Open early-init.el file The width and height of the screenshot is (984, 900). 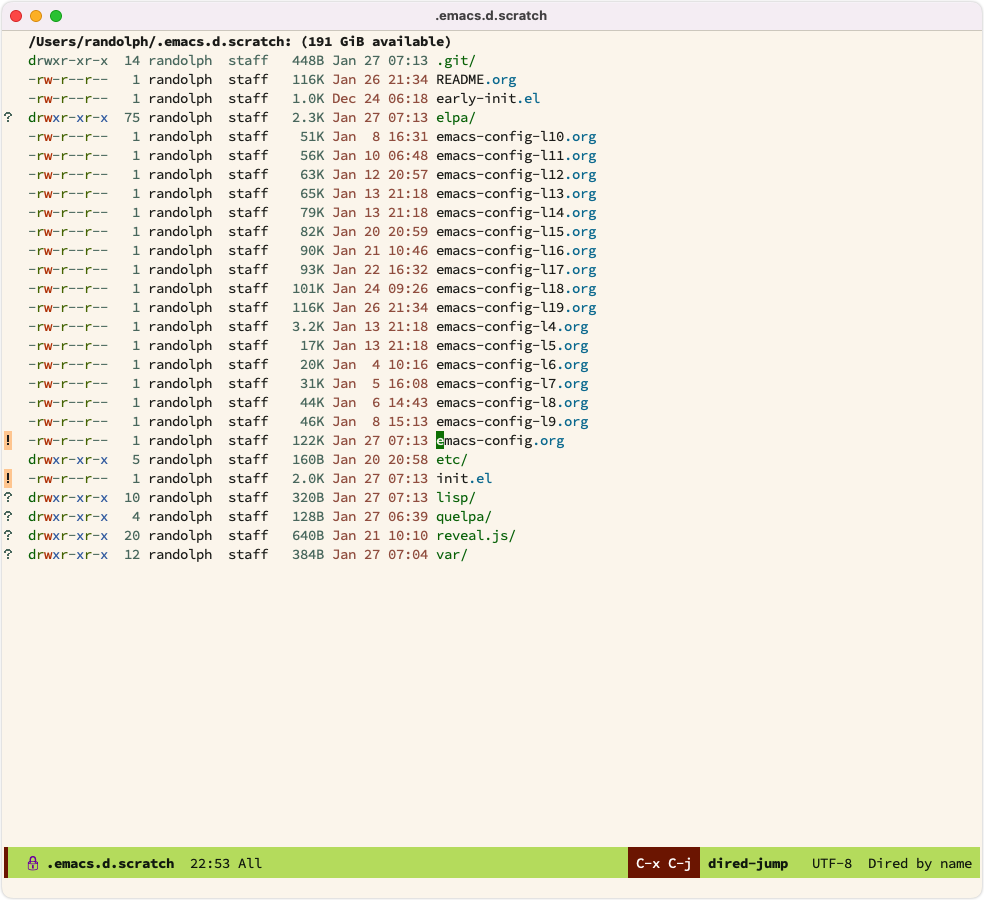(x=488, y=99)
